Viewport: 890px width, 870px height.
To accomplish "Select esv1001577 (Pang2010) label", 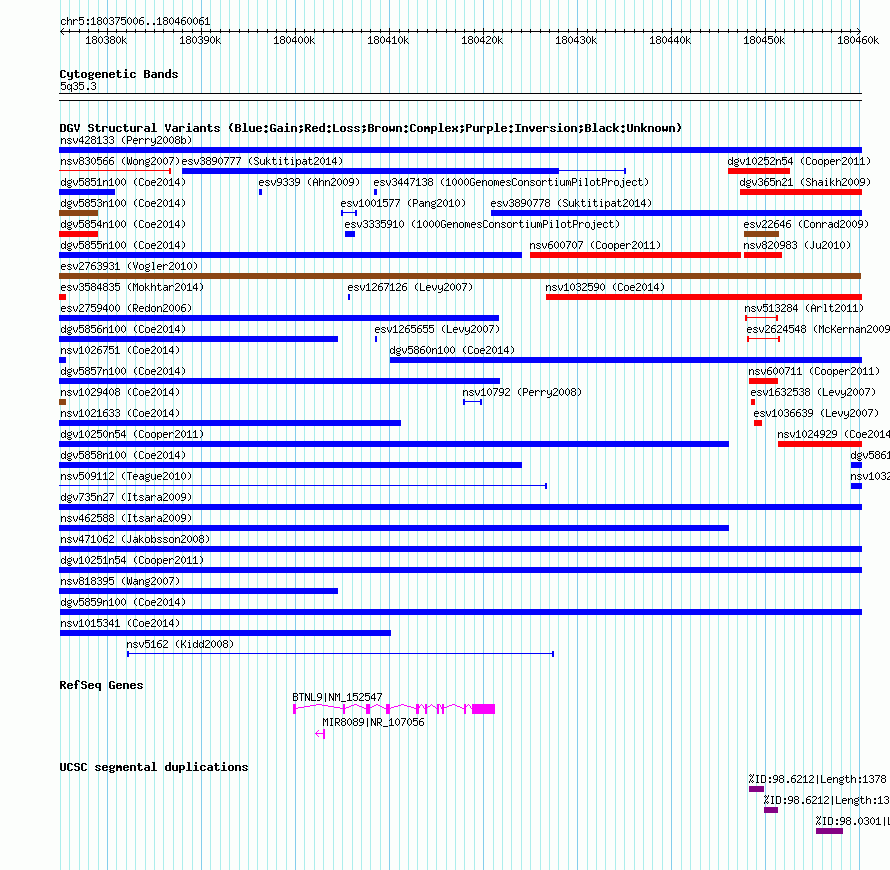I will click(x=403, y=203).
